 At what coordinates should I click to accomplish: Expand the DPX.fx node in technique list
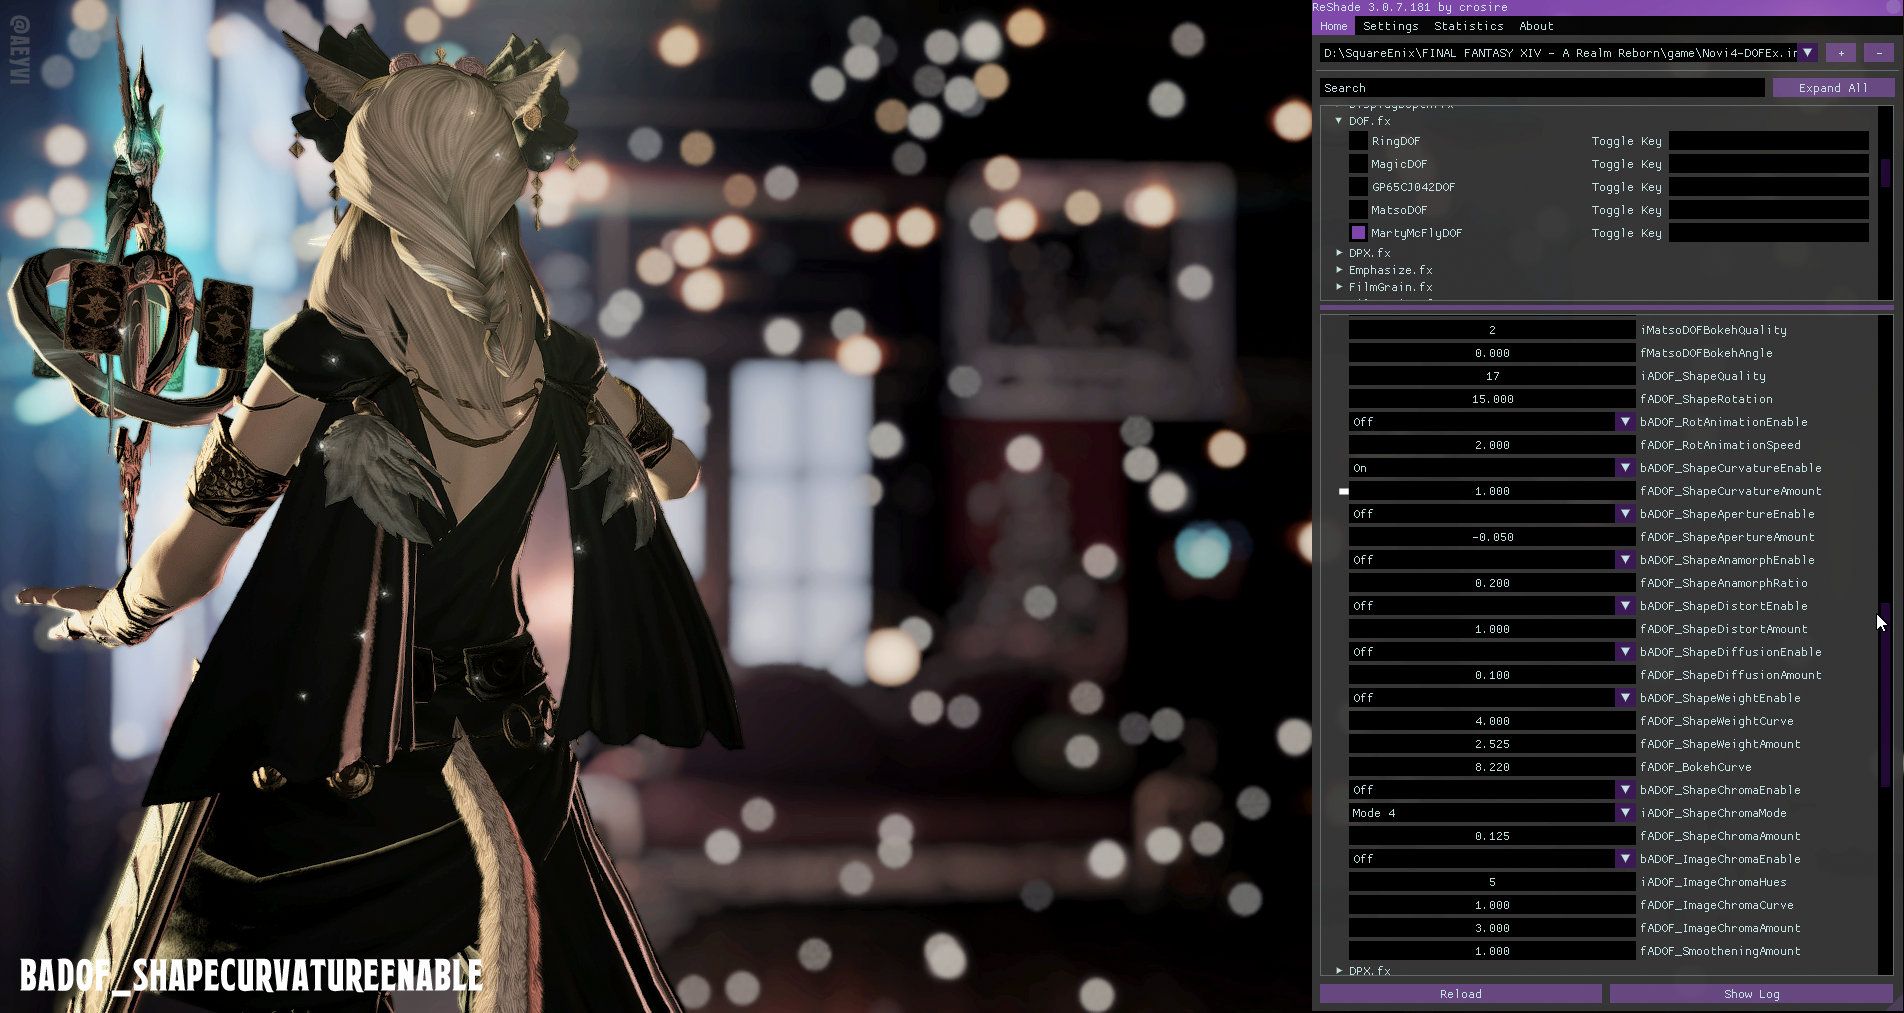pyautogui.click(x=1339, y=253)
